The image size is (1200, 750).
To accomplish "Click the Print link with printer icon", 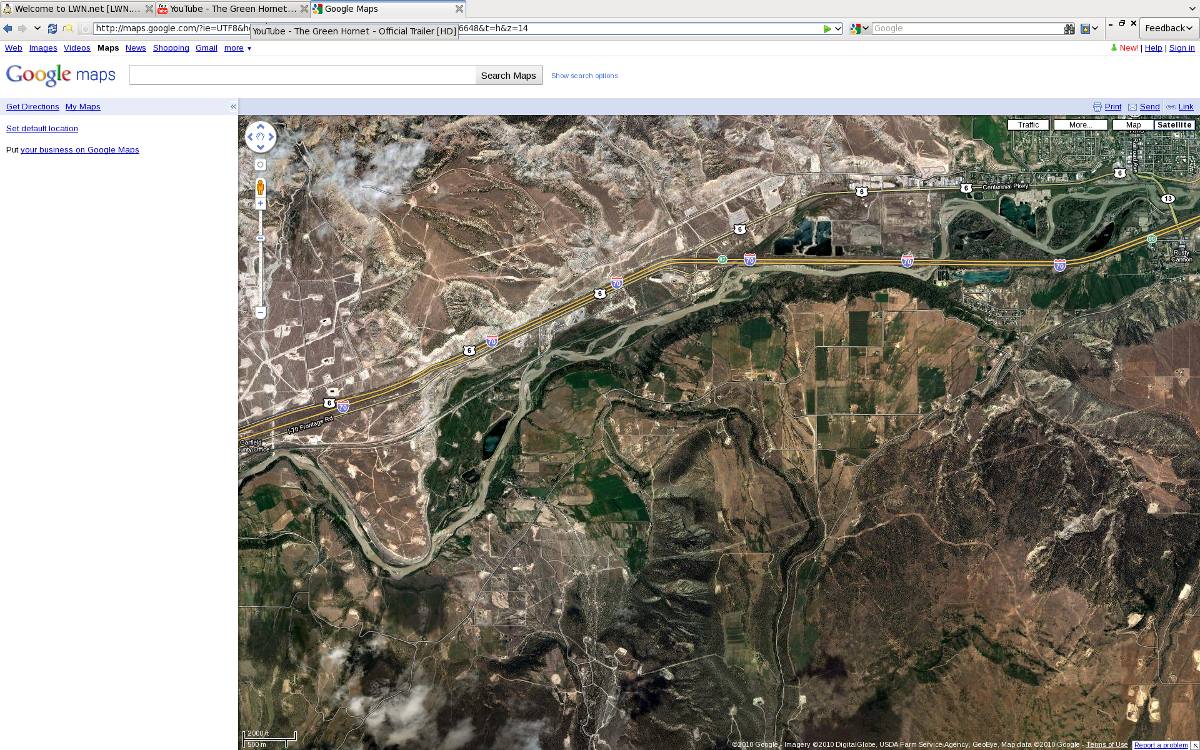I will point(1107,107).
